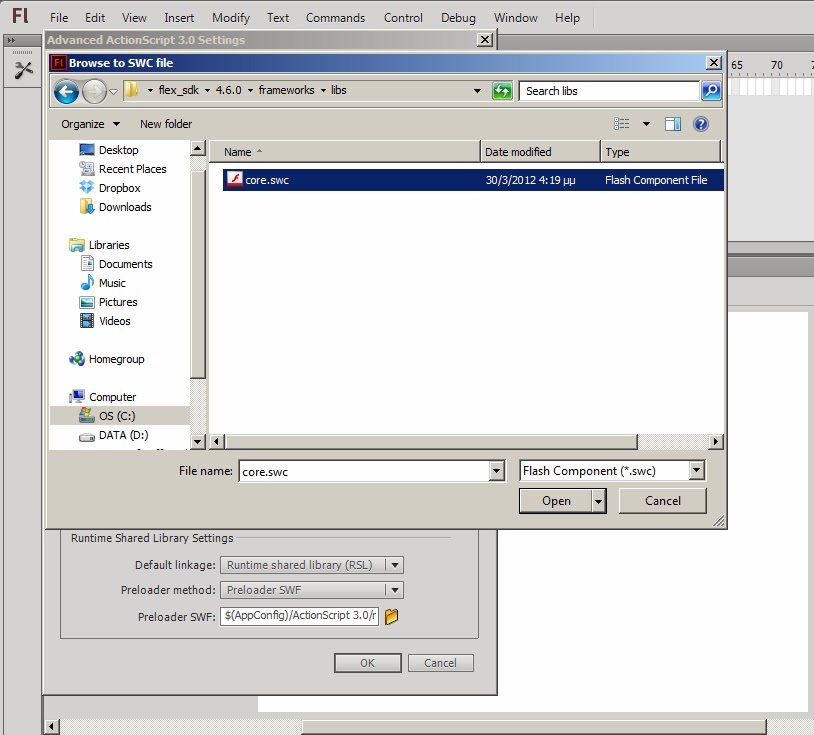Select Dropbox in navigation pane
814x735 pixels.
[x=119, y=188]
